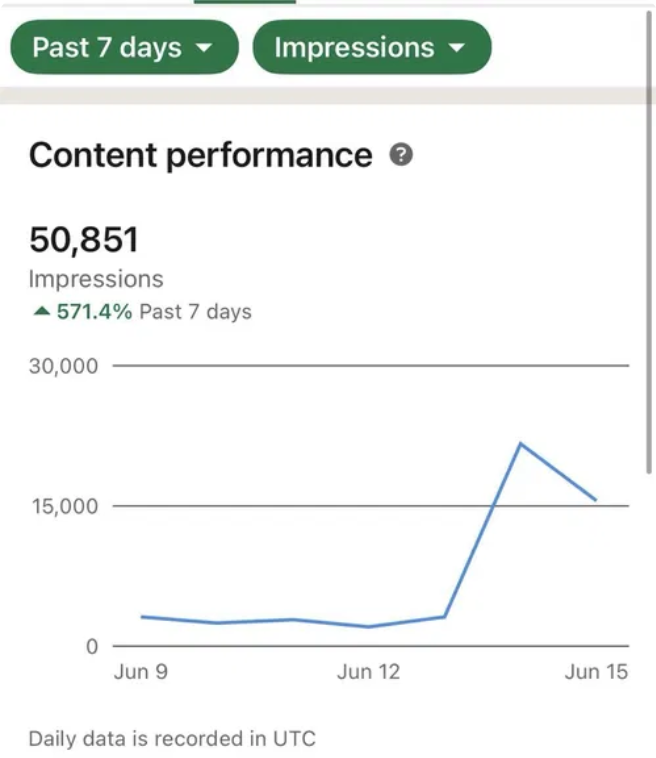The image size is (656, 758).
Task: Click the 50,851 impressions total
Action: [84, 240]
